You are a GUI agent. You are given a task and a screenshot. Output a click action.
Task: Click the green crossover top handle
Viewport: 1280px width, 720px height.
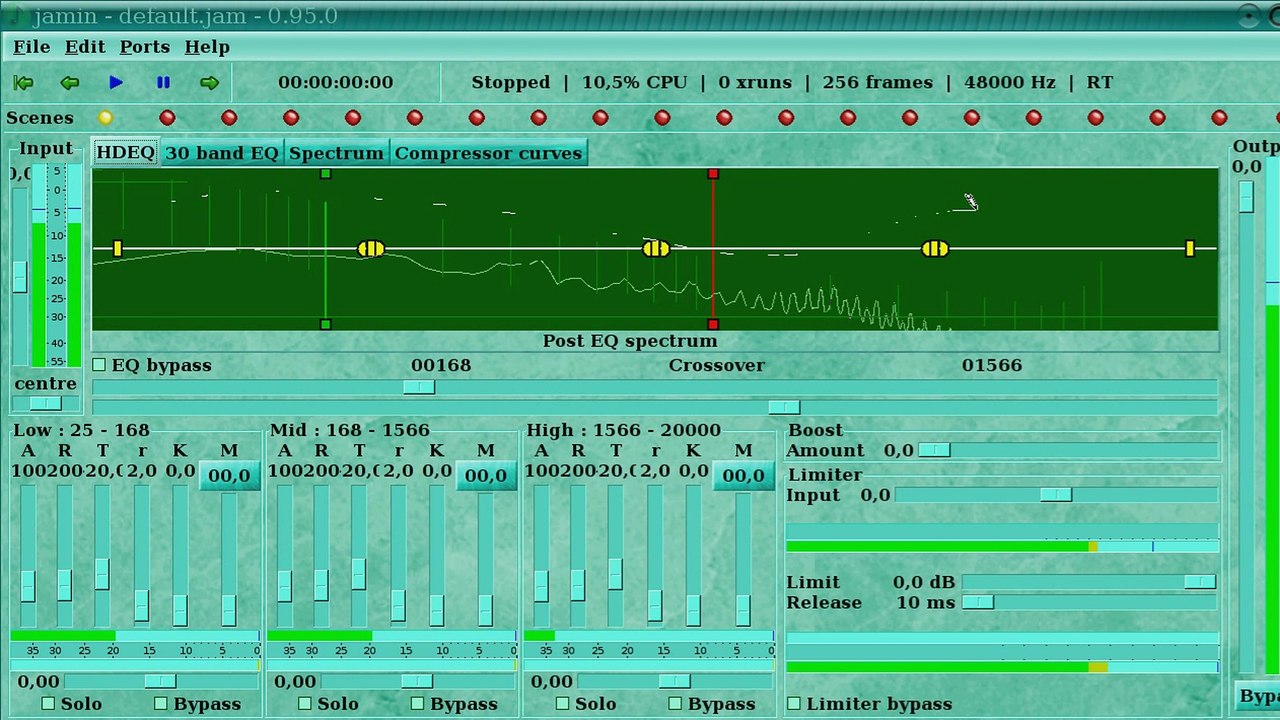pyautogui.click(x=325, y=174)
